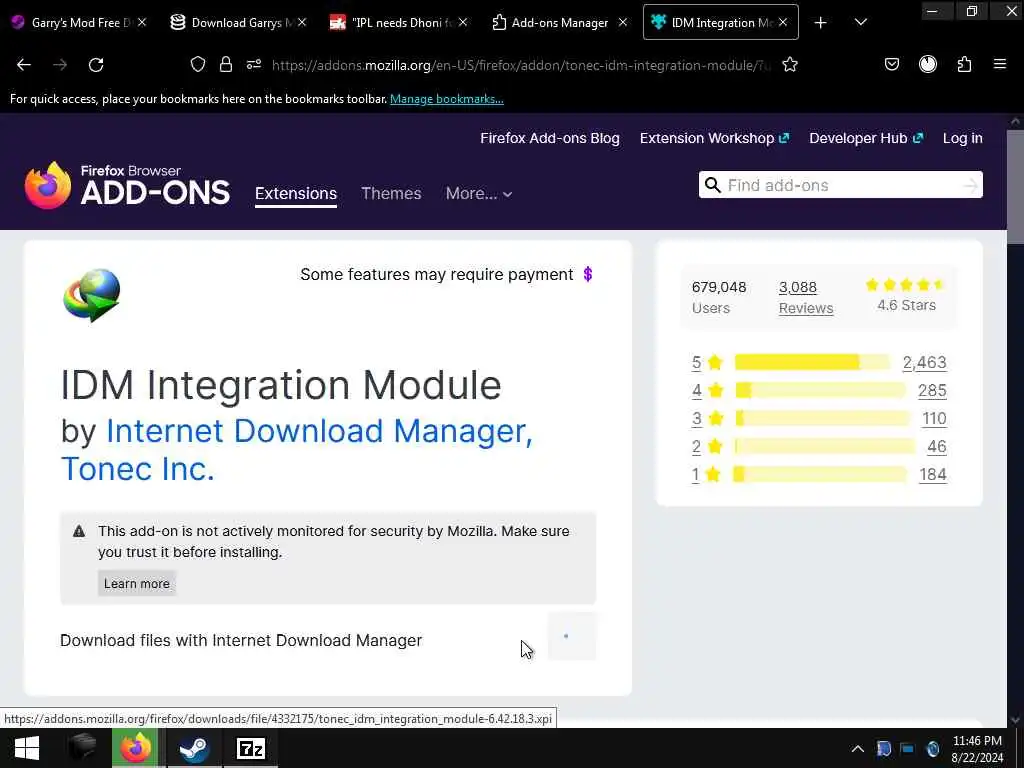Open tracking protection shield icon

click(x=198, y=64)
